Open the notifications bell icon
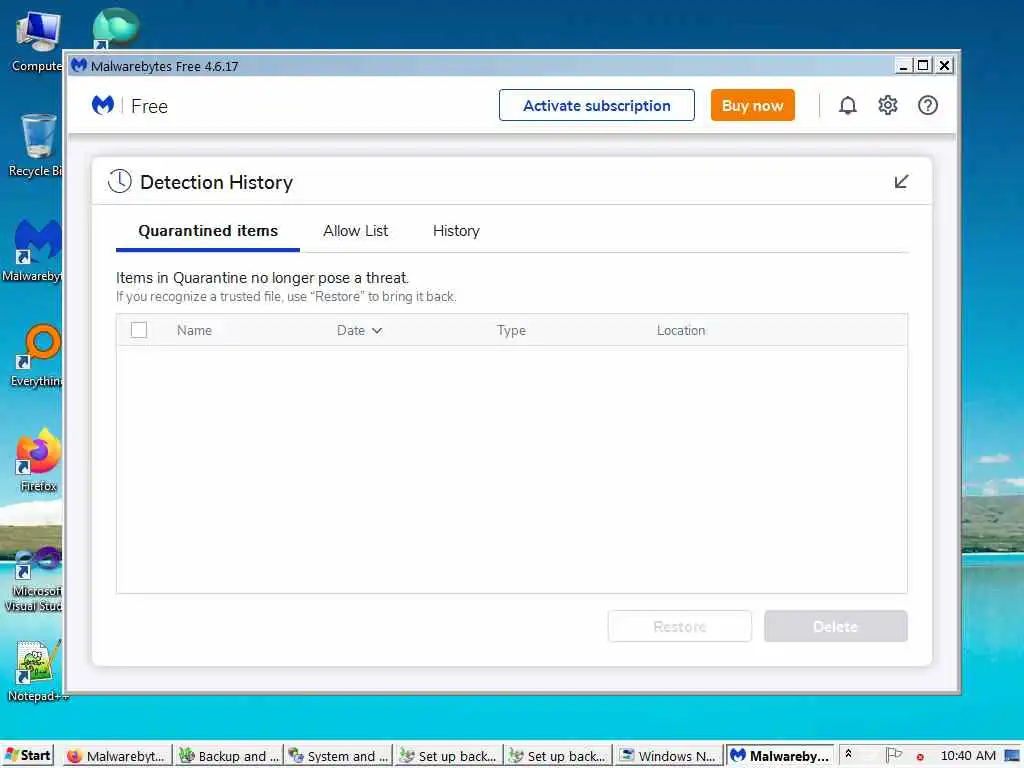1024x768 pixels. point(847,106)
